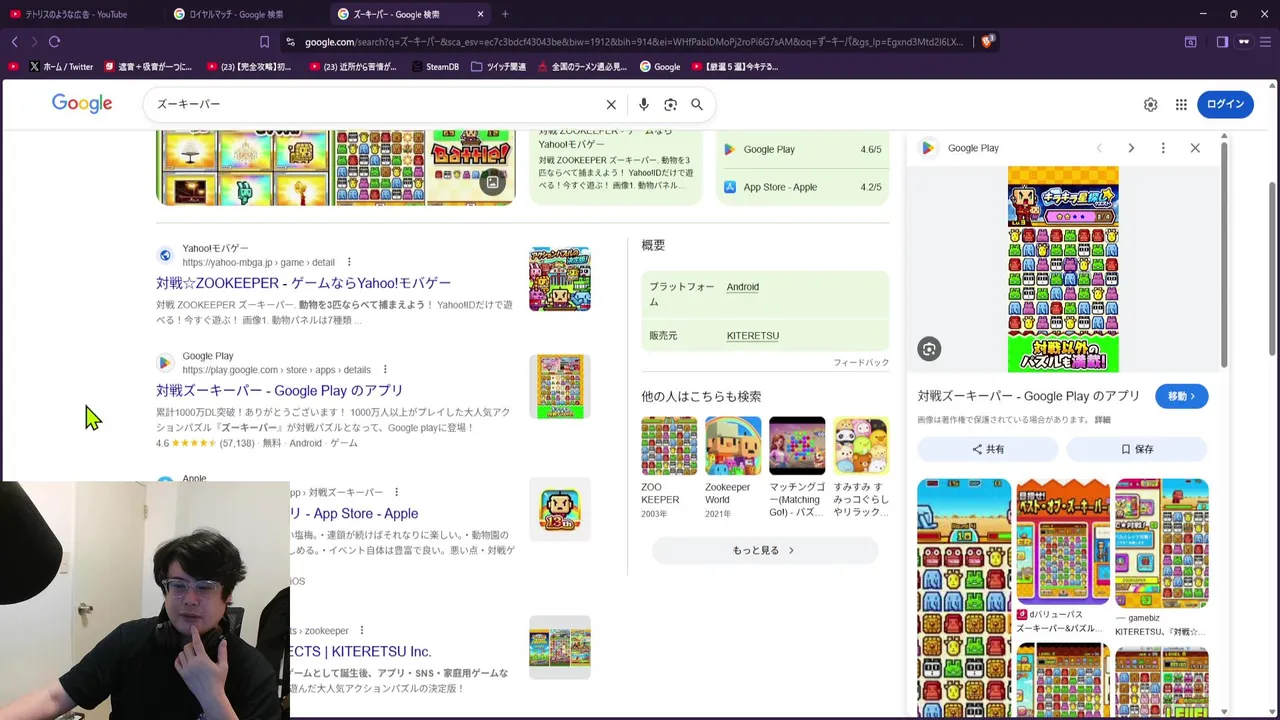Viewport: 1280px width, 720px height.
Task: Open the ホーム / Twitter bookmark
Action: 61,67
